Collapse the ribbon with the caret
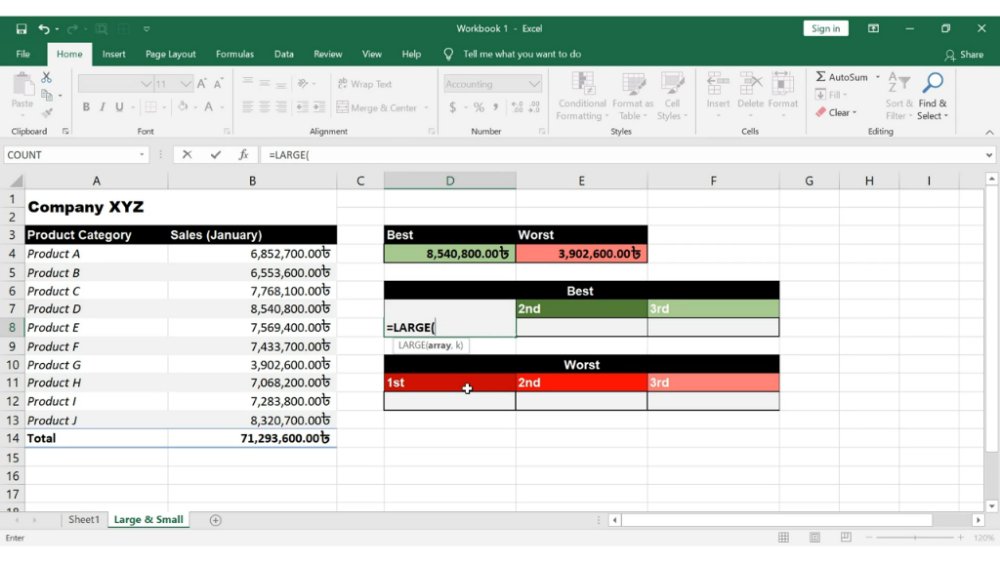1000x562 pixels. point(989,132)
